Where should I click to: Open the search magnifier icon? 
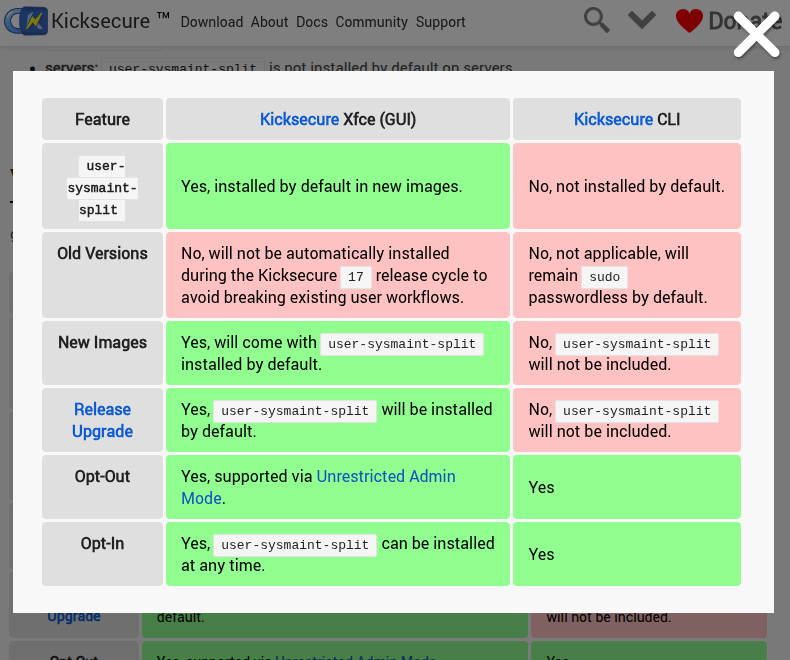point(597,20)
